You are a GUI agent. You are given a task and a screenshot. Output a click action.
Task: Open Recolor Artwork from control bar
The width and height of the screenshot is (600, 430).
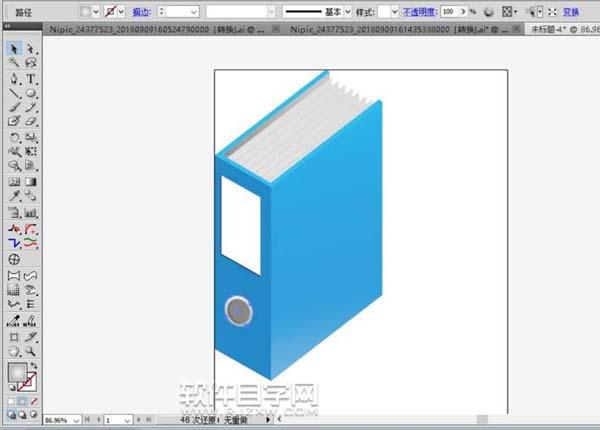[489, 12]
